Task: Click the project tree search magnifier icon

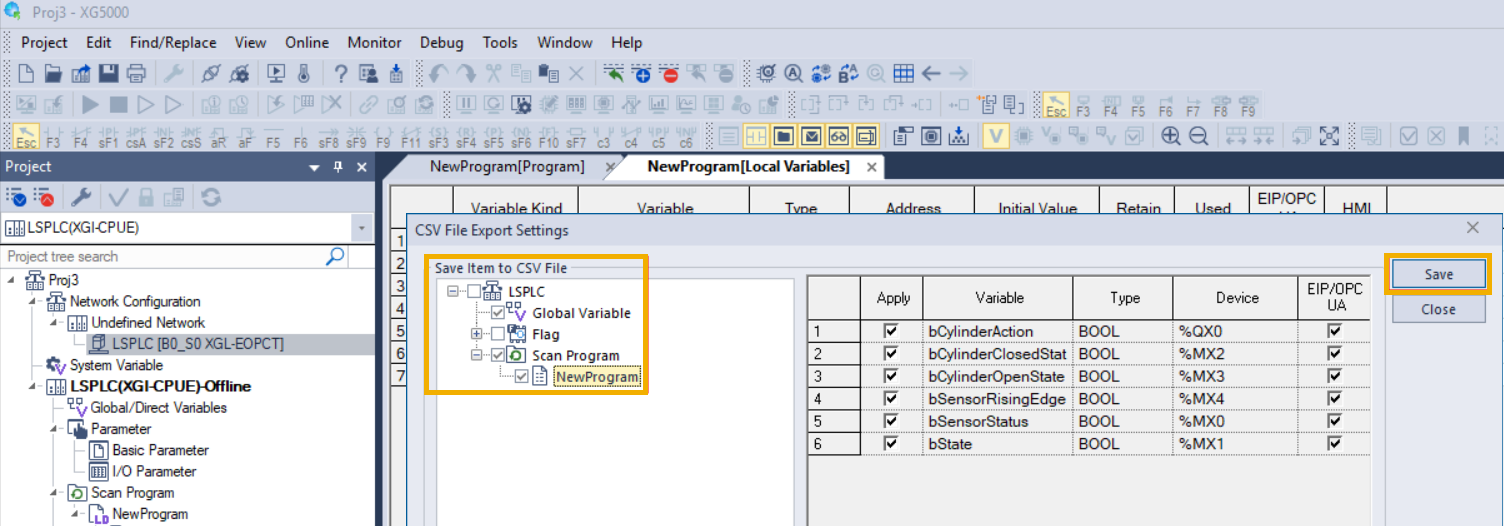Action: (x=336, y=257)
